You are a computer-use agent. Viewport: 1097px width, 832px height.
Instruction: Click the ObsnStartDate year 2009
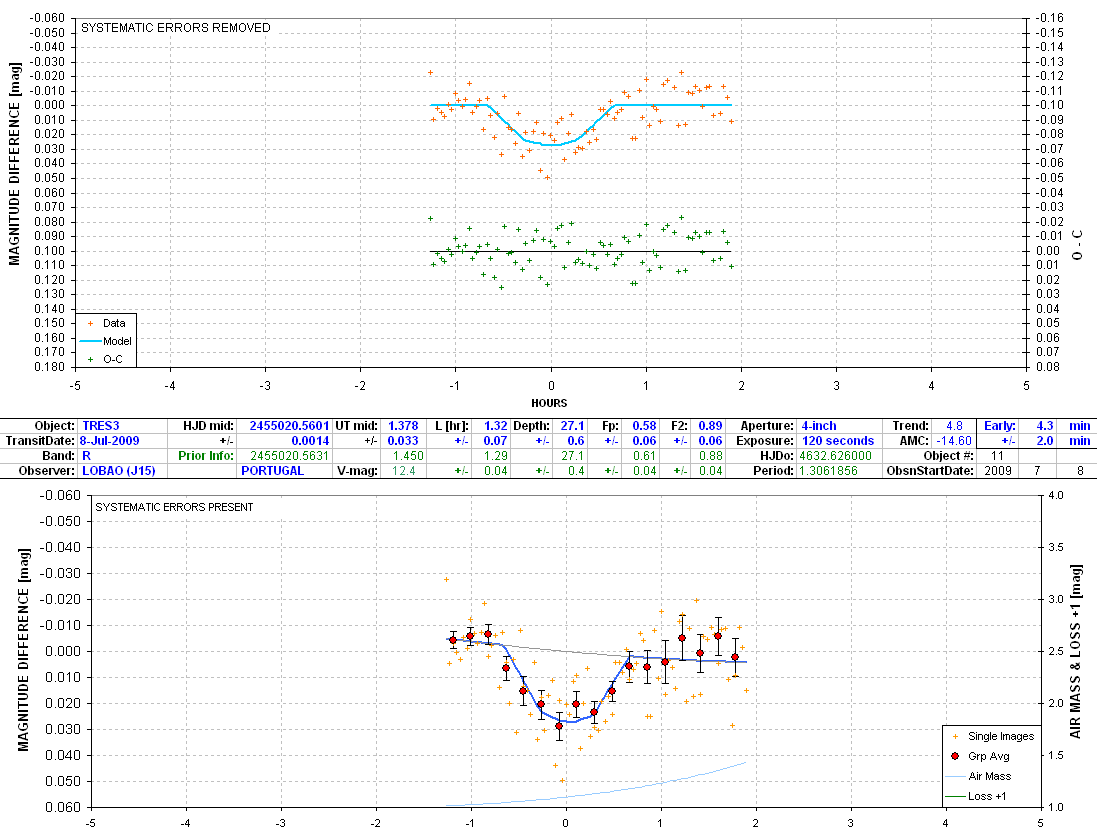(x=997, y=471)
